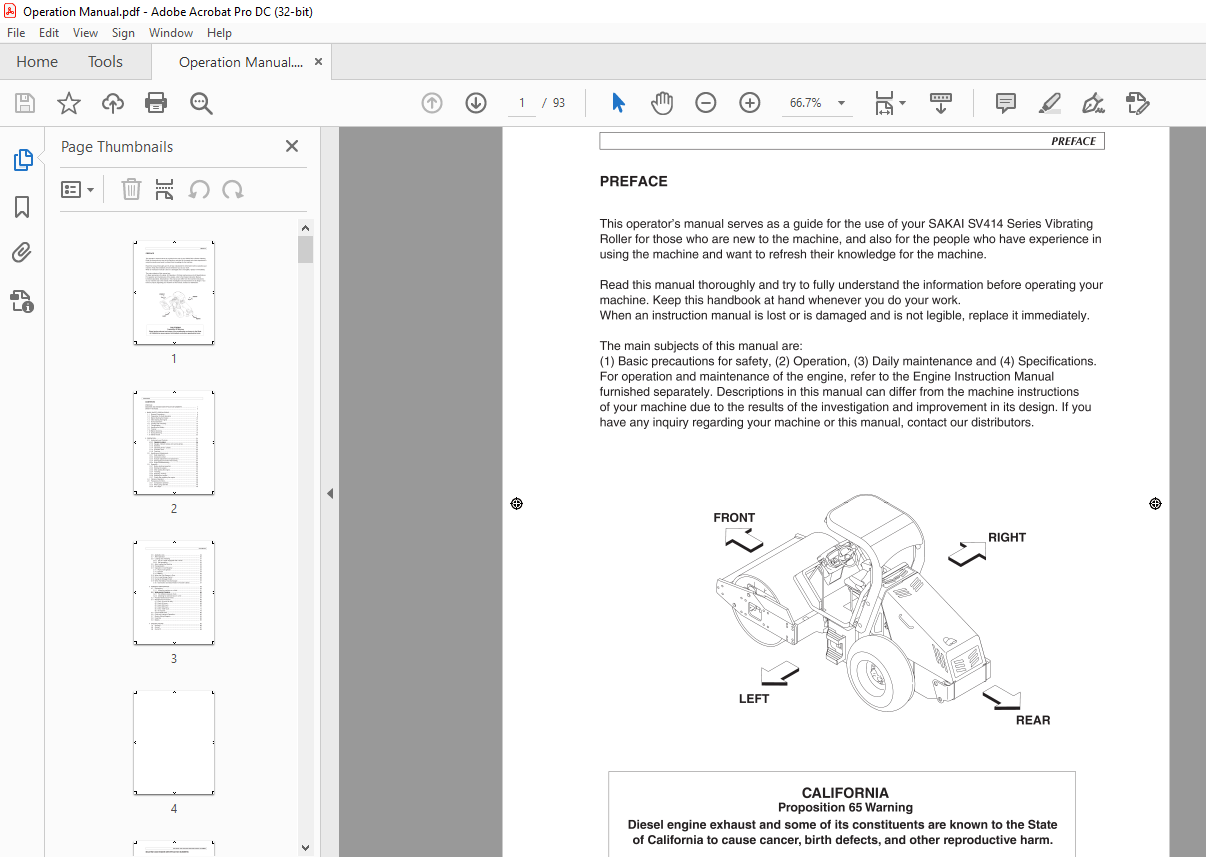
Task: Select page 1 thumbnail
Action: [x=174, y=293]
